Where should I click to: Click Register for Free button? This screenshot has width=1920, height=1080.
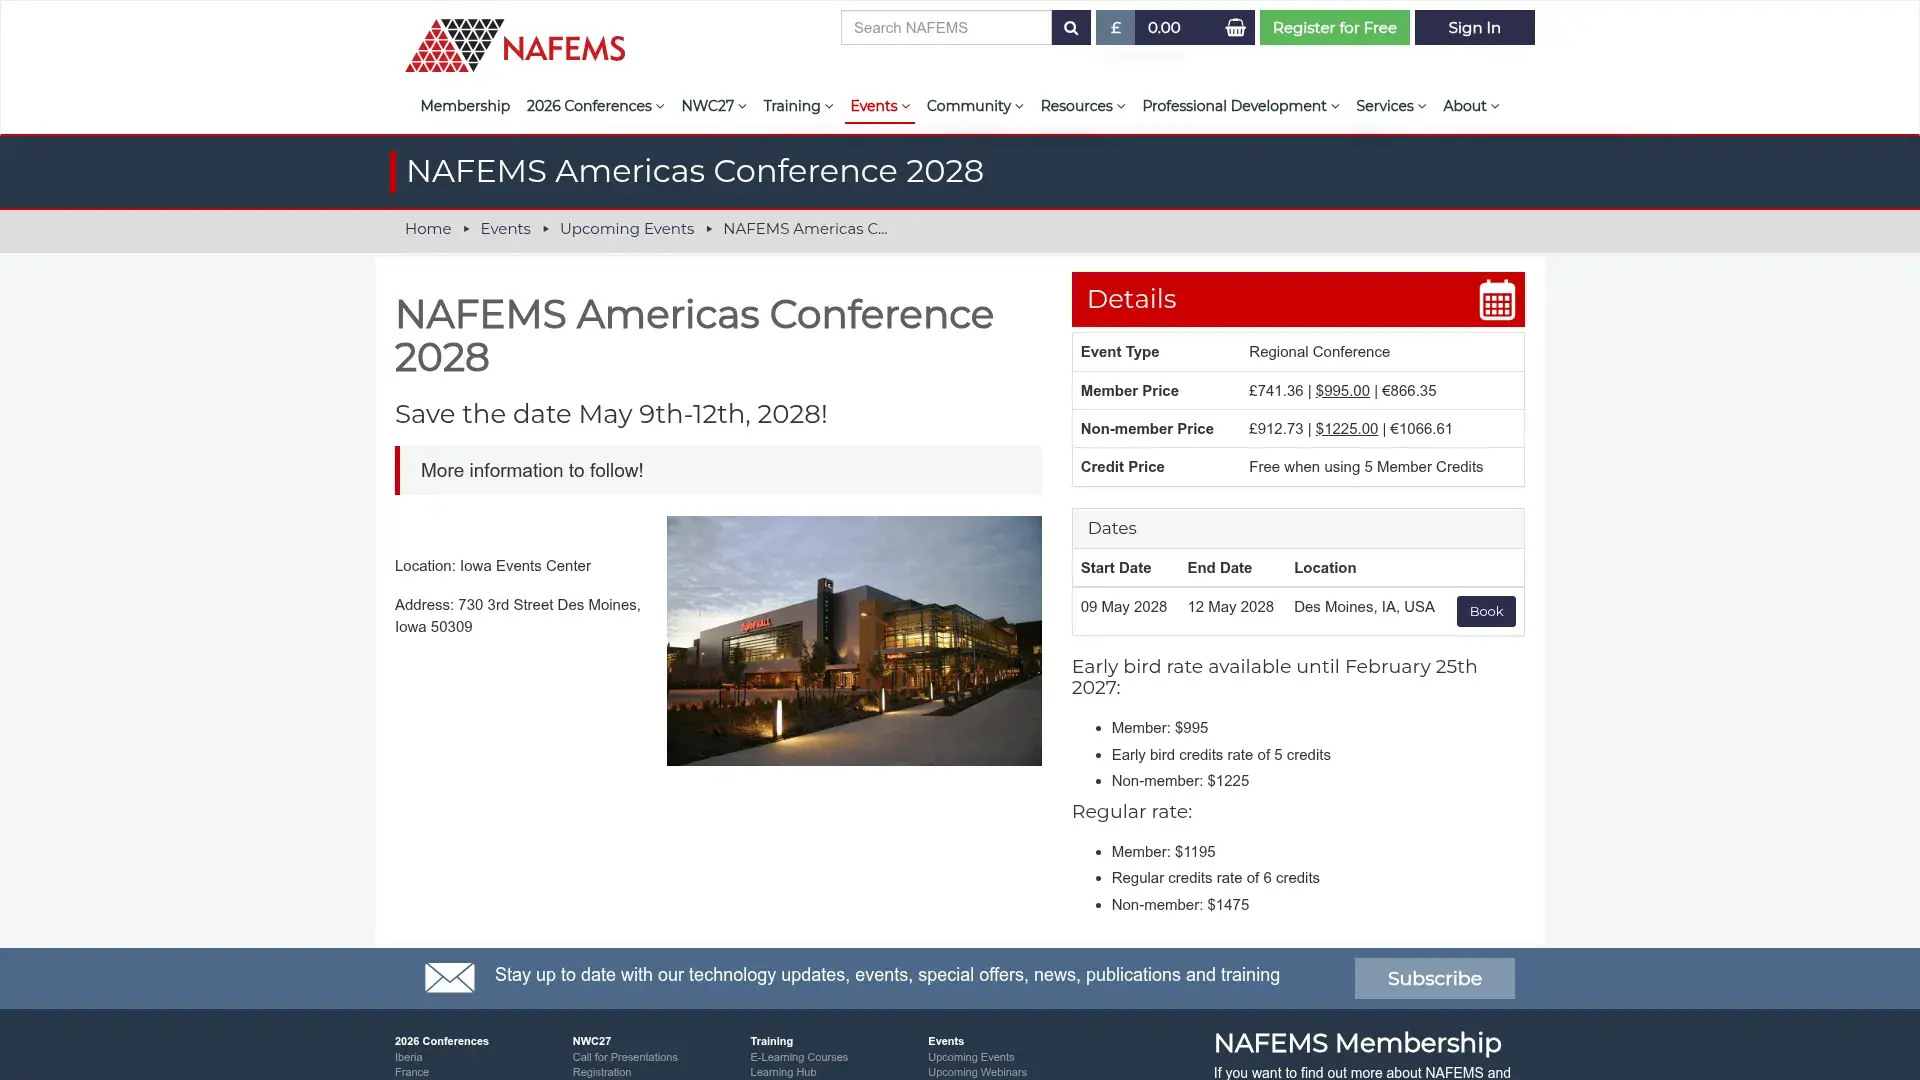point(1334,28)
